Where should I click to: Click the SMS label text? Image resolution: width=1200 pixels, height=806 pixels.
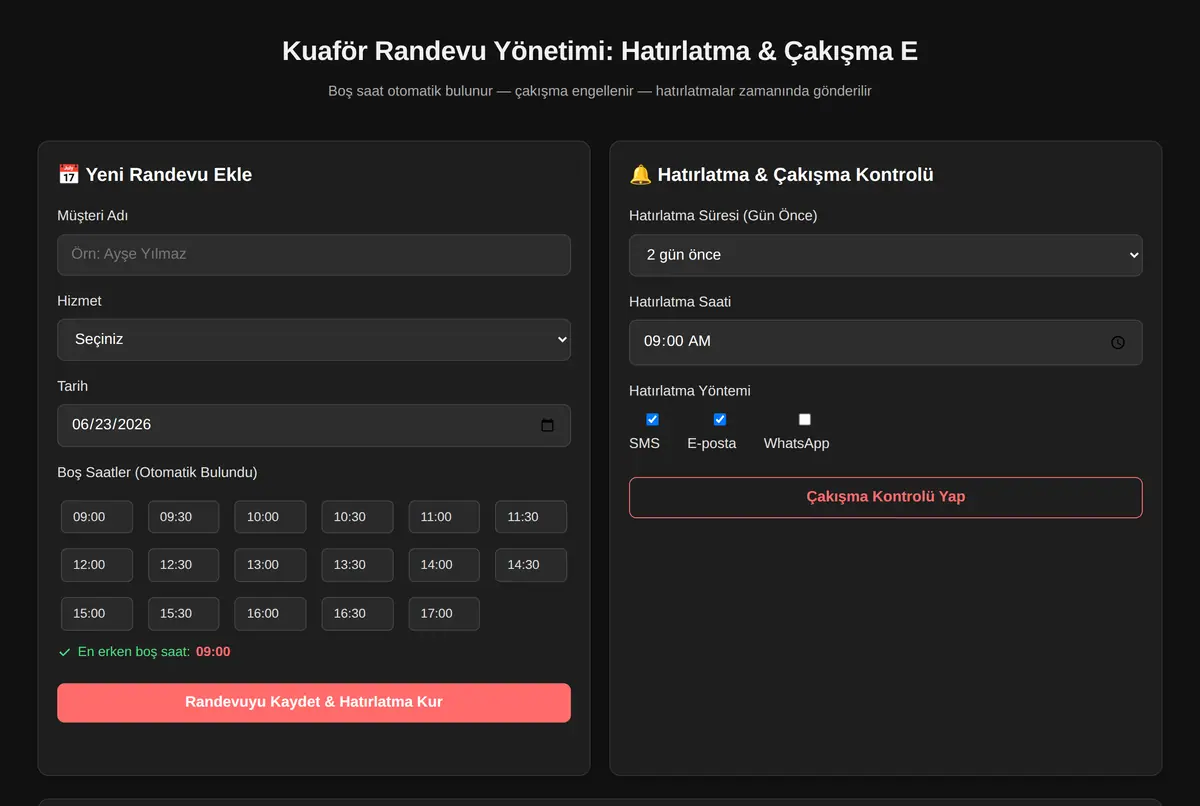click(x=644, y=443)
